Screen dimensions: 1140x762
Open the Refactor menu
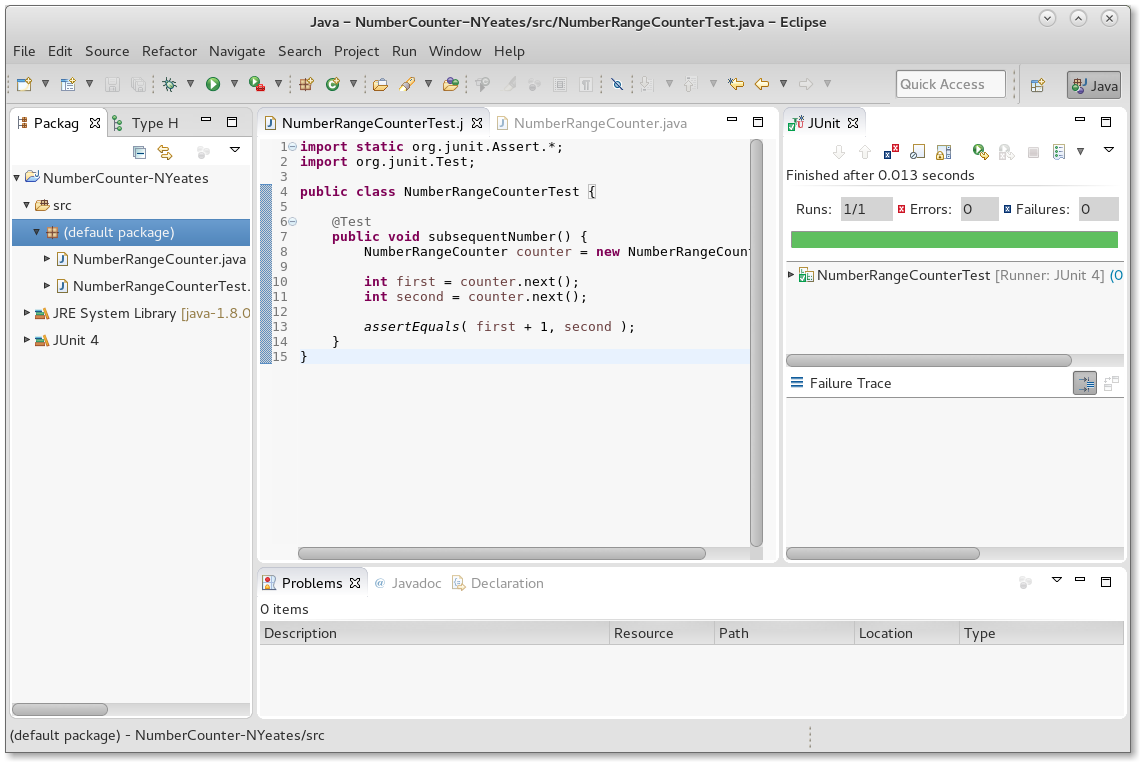(169, 51)
